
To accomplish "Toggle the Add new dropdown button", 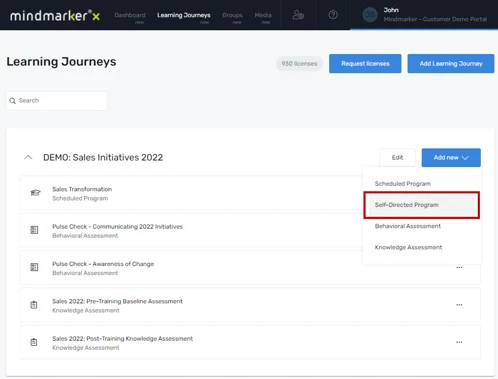I will click(451, 158).
